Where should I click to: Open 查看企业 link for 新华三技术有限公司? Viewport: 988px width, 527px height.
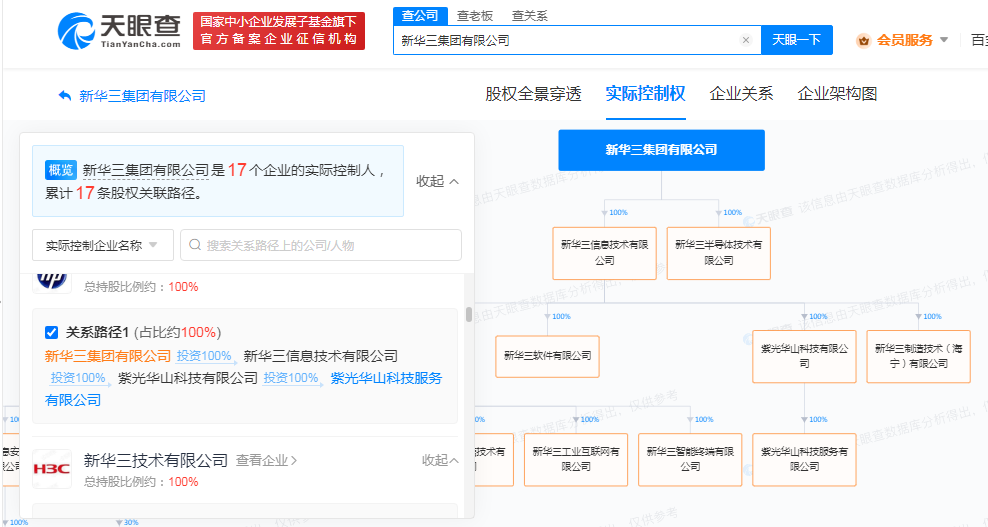click(266, 460)
